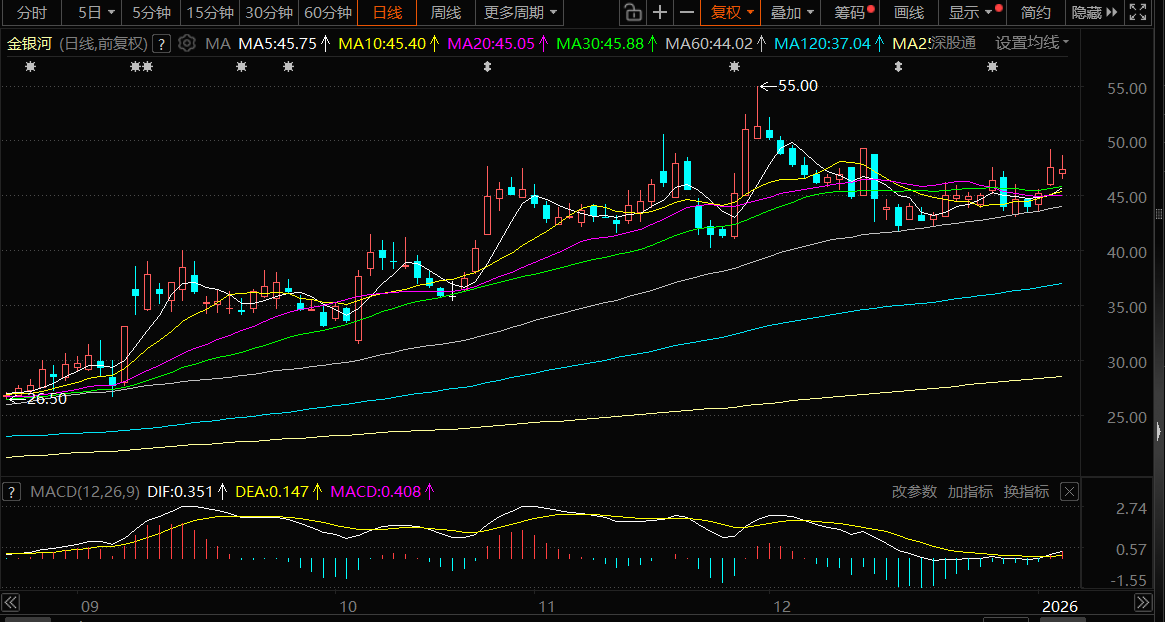Image resolution: width=1165 pixels, height=622 pixels.
Task: Expand side panel via right-edge triangle arrow
Action: tap(1160, 431)
